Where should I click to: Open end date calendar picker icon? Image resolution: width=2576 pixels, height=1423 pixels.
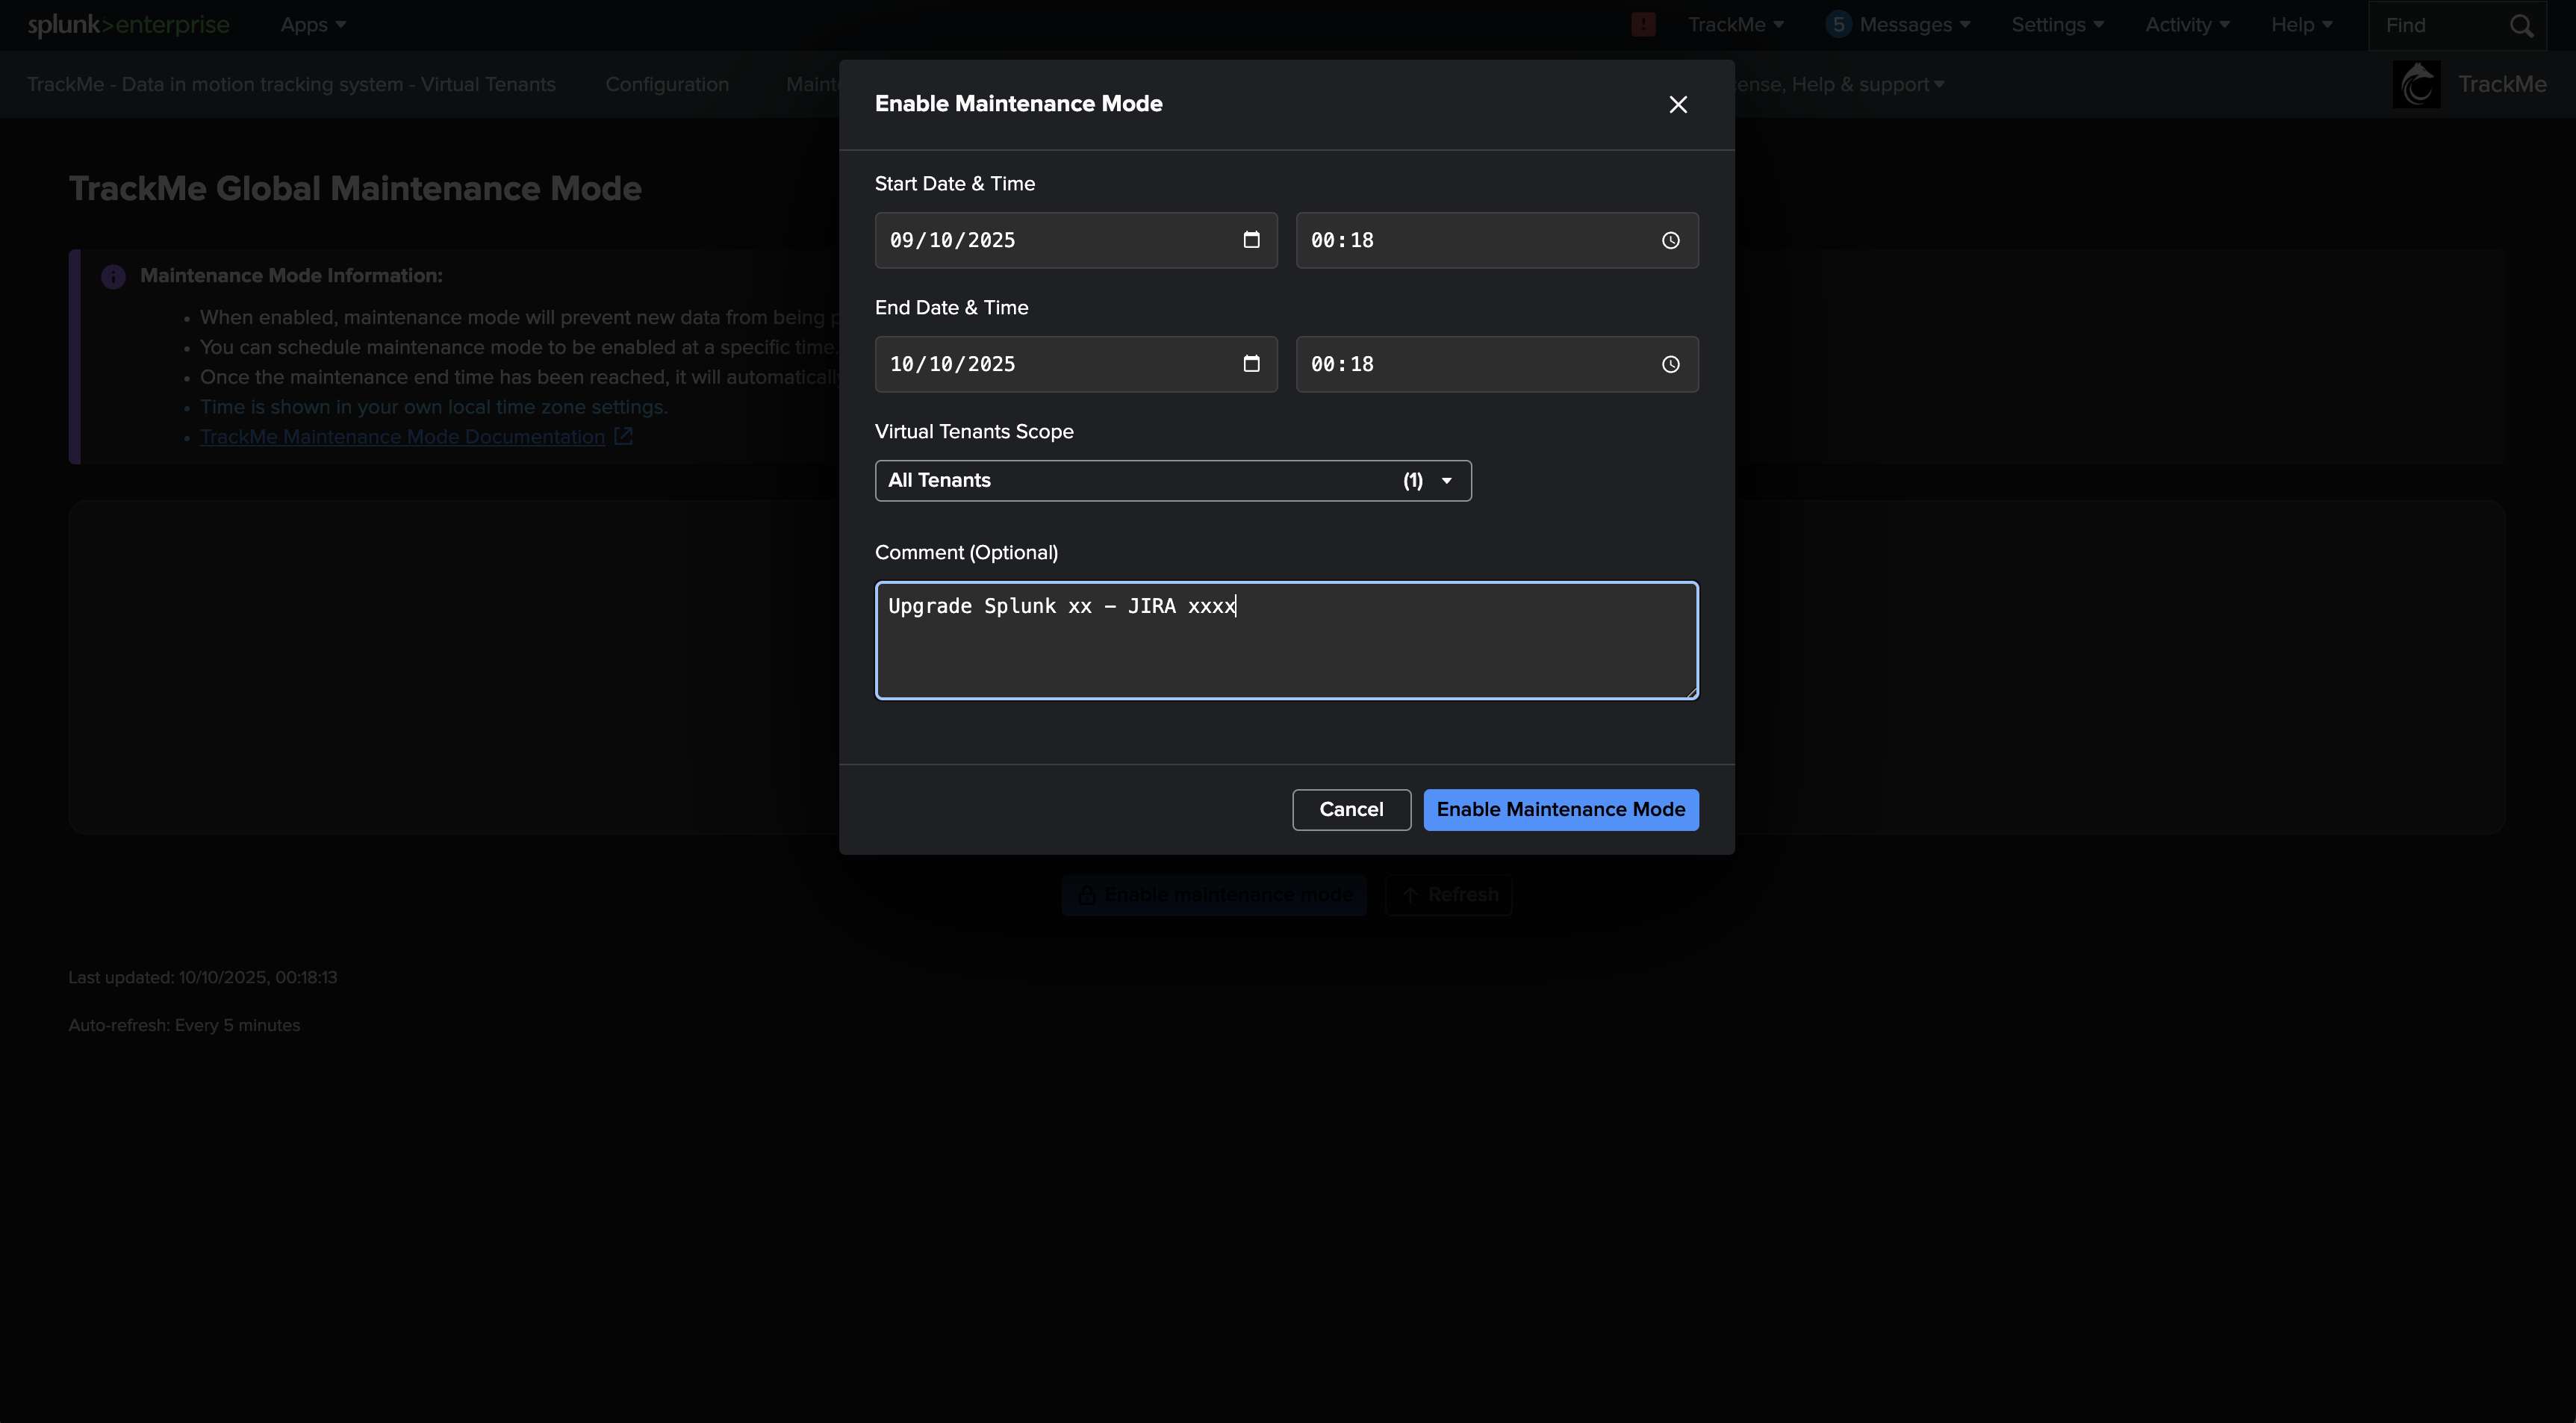point(1251,364)
